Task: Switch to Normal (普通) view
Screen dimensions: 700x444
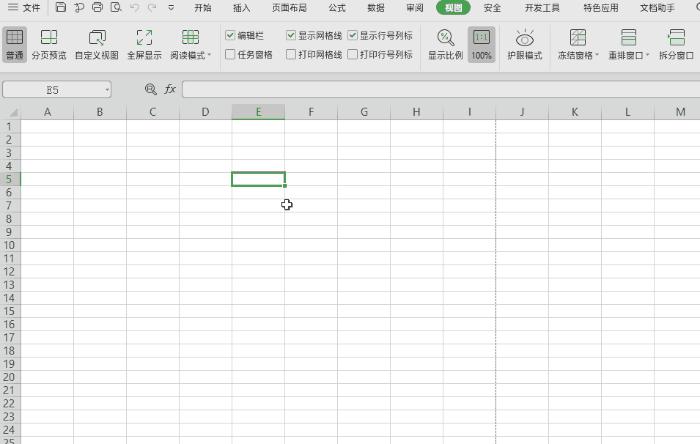Action: (14, 44)
